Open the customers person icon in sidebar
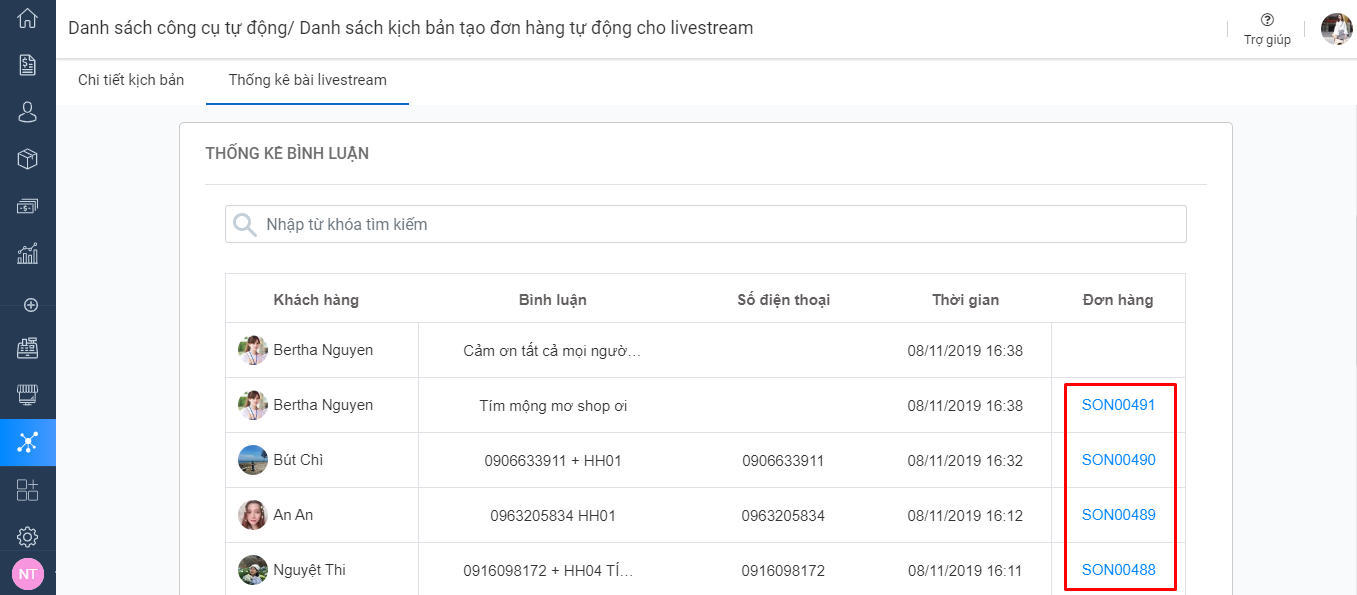The image size is (1357, 595). pyautogui.click(x=28, y=112)
